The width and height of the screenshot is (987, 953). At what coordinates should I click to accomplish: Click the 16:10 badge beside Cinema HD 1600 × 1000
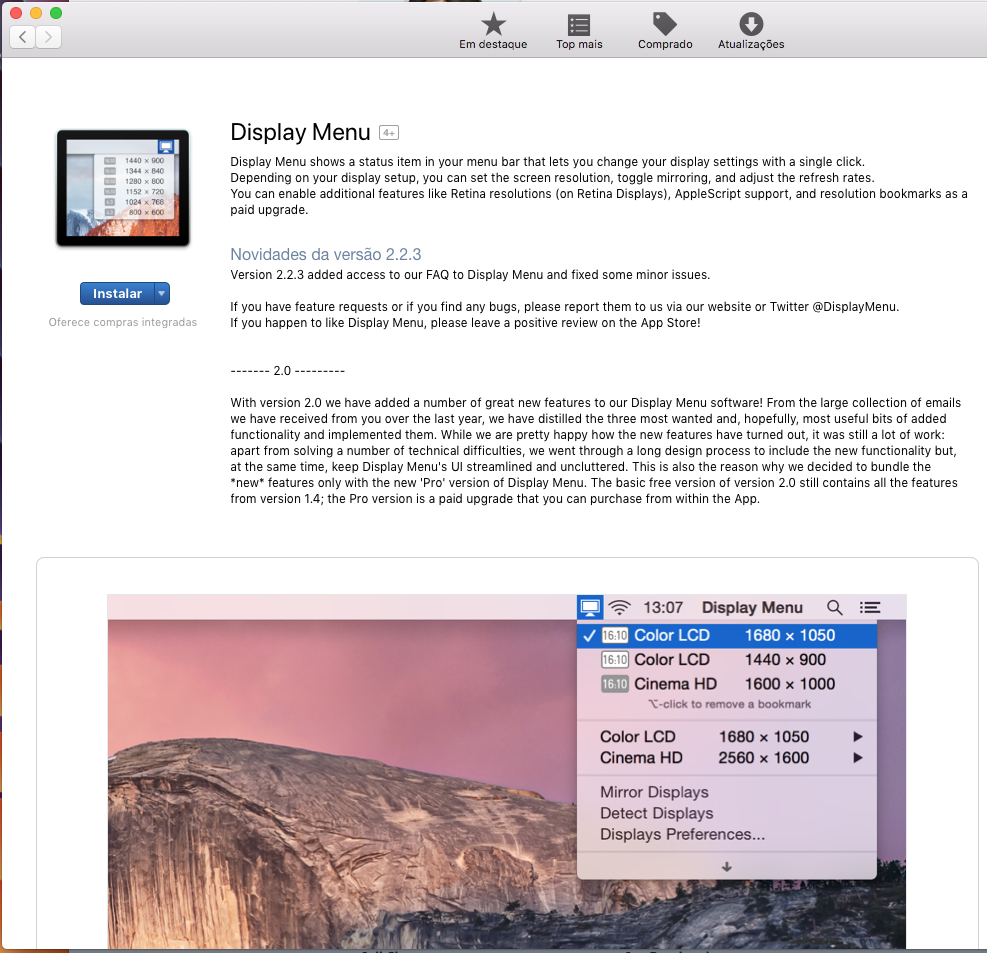[x=614, y=684]
